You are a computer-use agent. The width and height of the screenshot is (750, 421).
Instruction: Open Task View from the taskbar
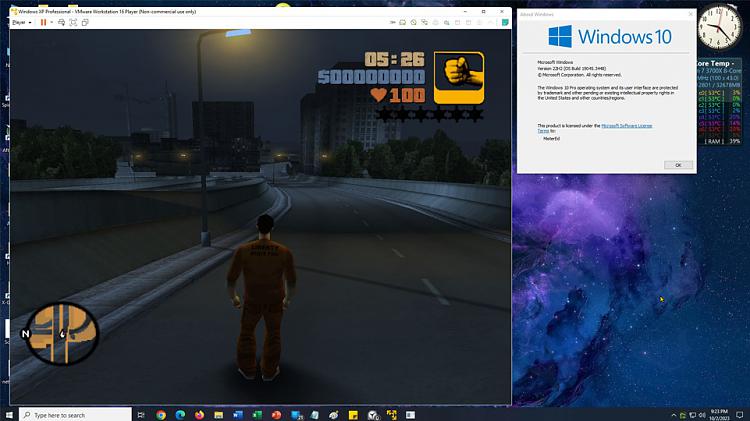(141, 415)
